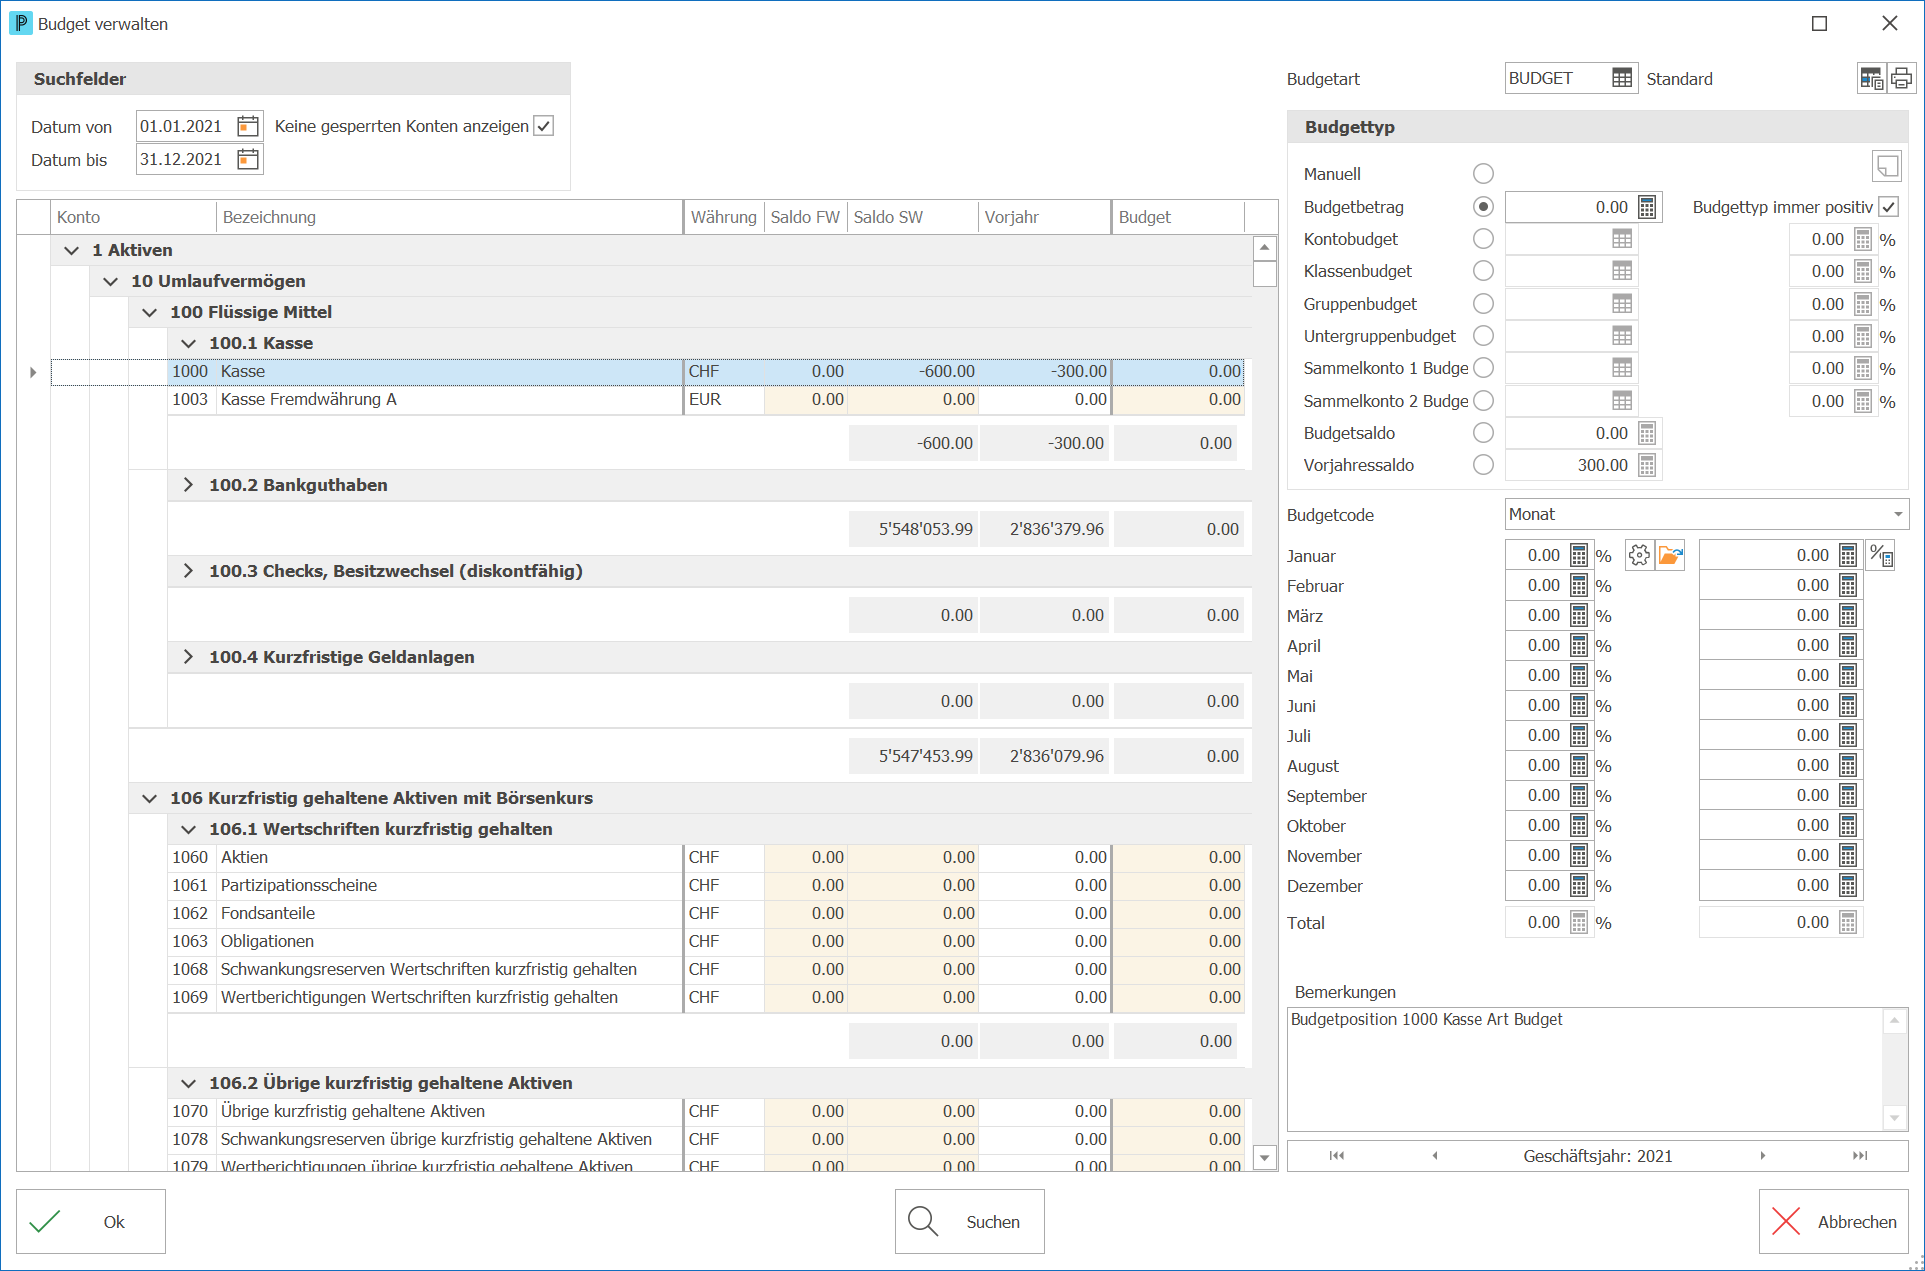Open calculator for März percent field
This screenshot has width=1925, height=1271.
tap(1579, 615)
